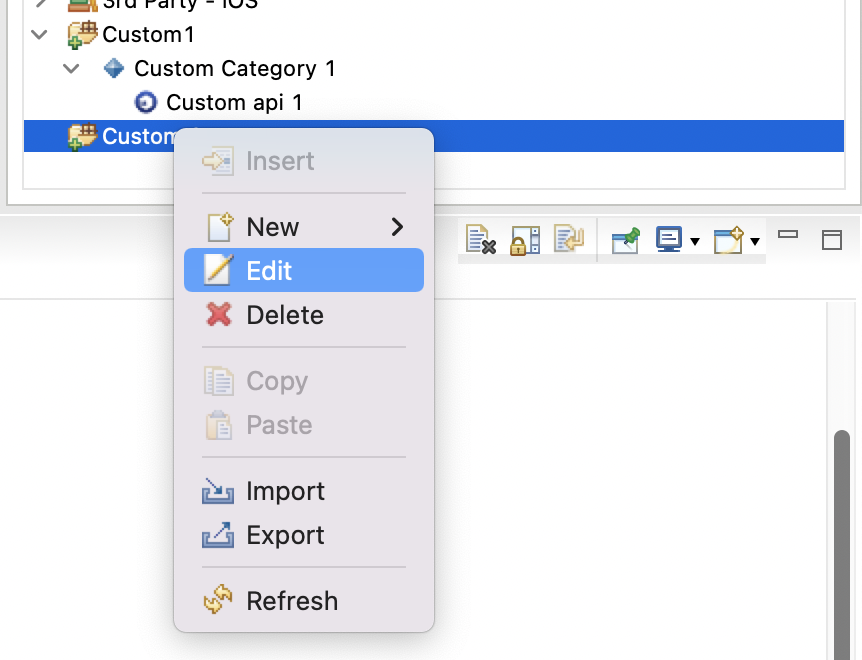Select the blue diamond icon beside Custom Category 1

(x=113, y=68)
